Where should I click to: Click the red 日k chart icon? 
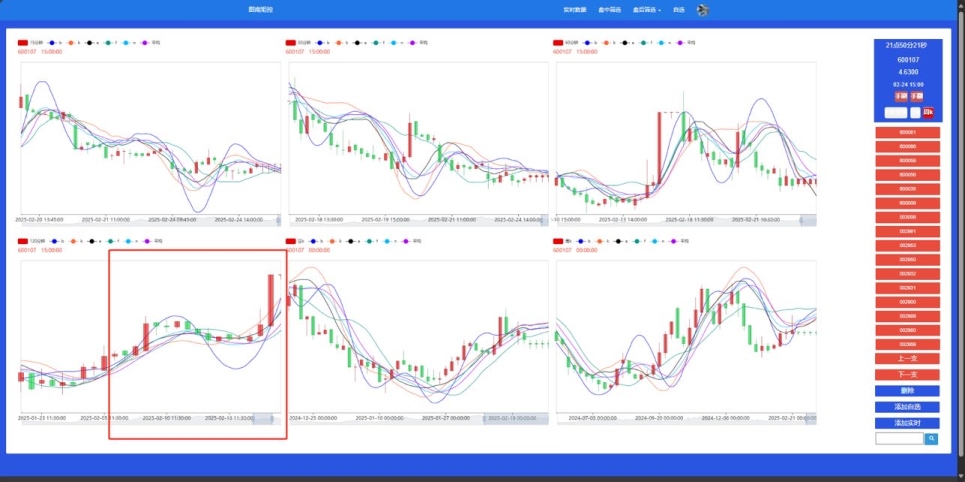point(928,112)
